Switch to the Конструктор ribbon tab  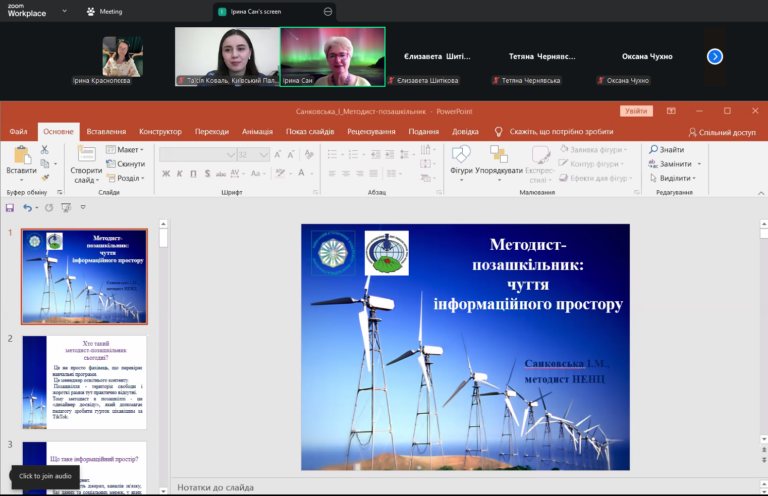(x=160, y=131)
